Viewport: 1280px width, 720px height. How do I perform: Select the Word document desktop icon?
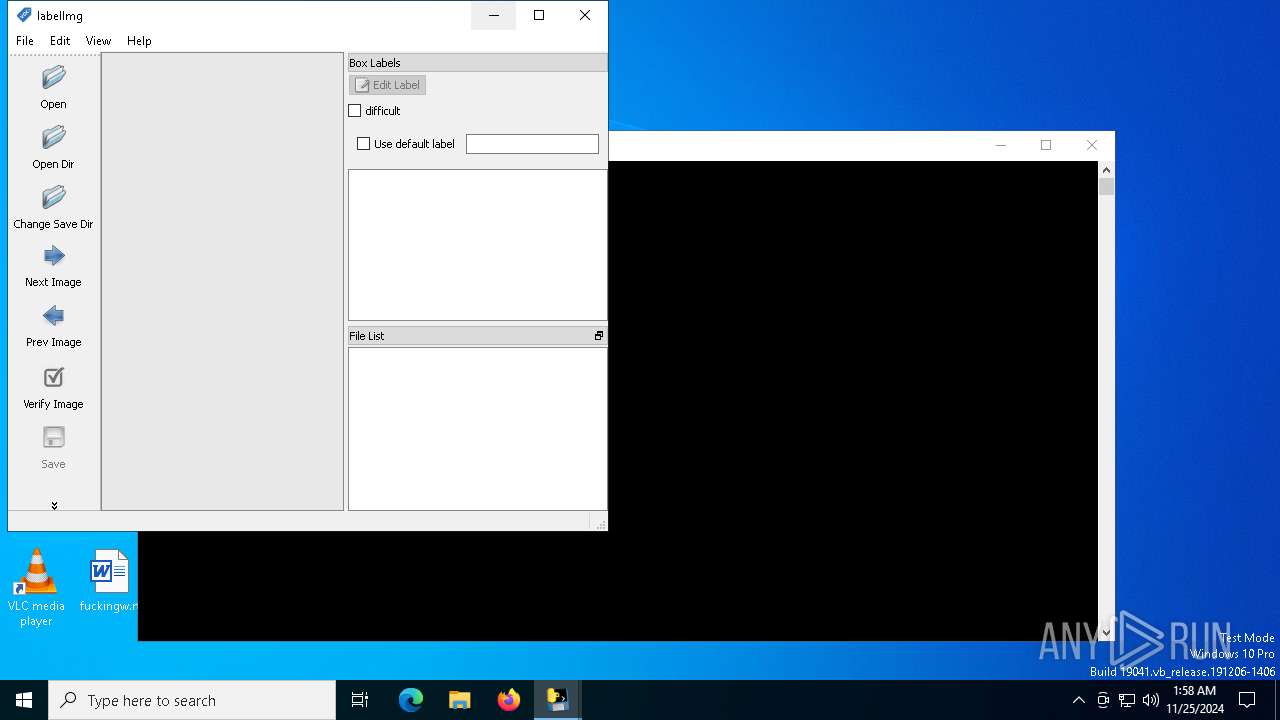[x=108, y=581]
